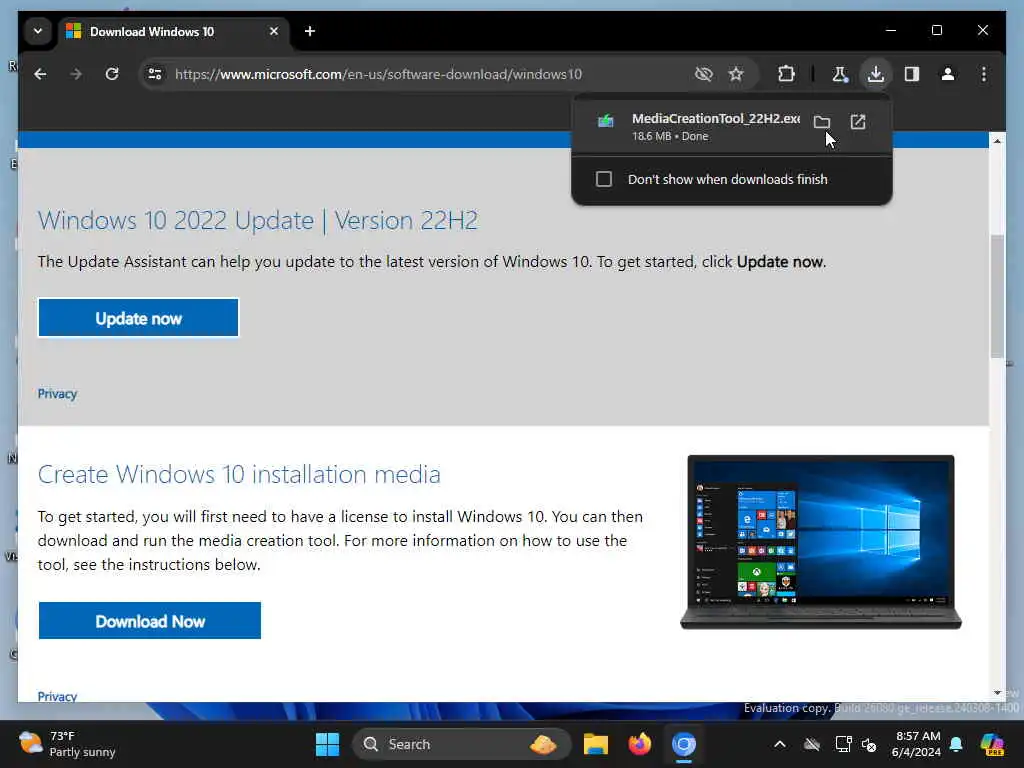The width and height of the screenshot is (1024, 768).
Task: Open the profile avatar icon
Action: [948, 74]
